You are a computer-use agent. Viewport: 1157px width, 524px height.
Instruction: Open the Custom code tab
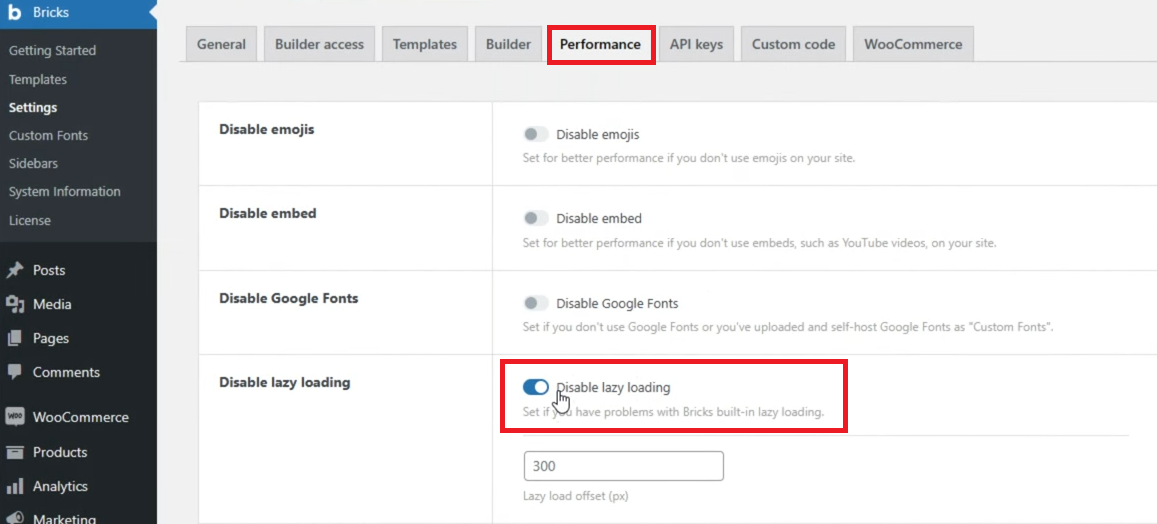coord(793,44)
